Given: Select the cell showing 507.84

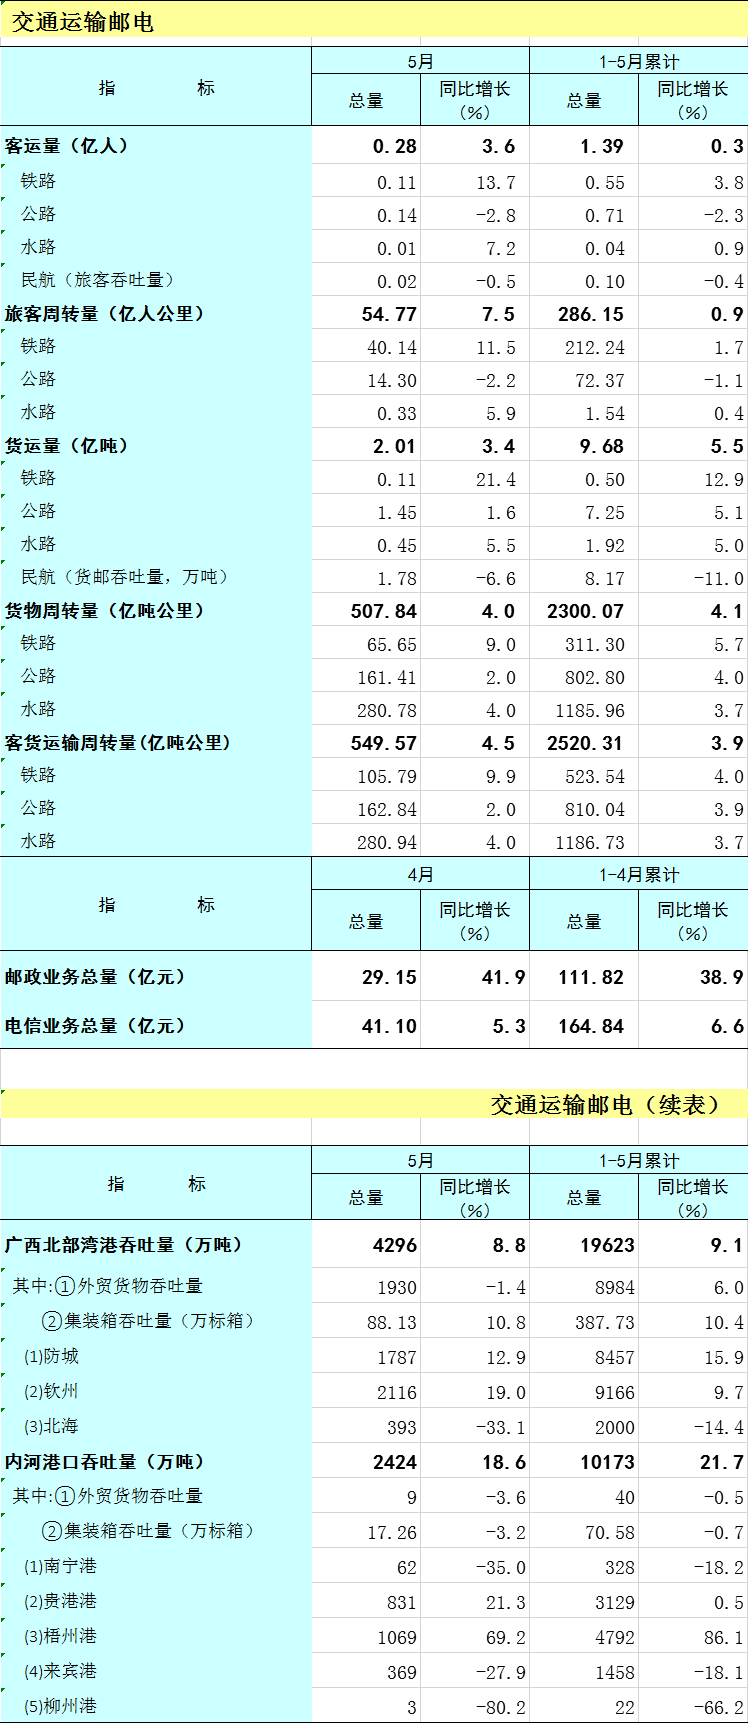Looking at the screenshot, I should (x=384, y=611).
